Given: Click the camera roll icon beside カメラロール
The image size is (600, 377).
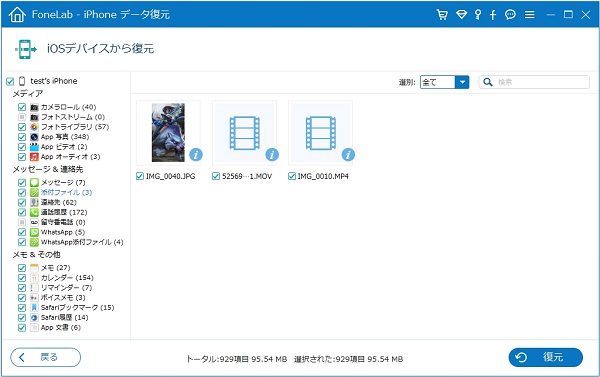Looking at the screenshot, I should [x=34, y=107].
